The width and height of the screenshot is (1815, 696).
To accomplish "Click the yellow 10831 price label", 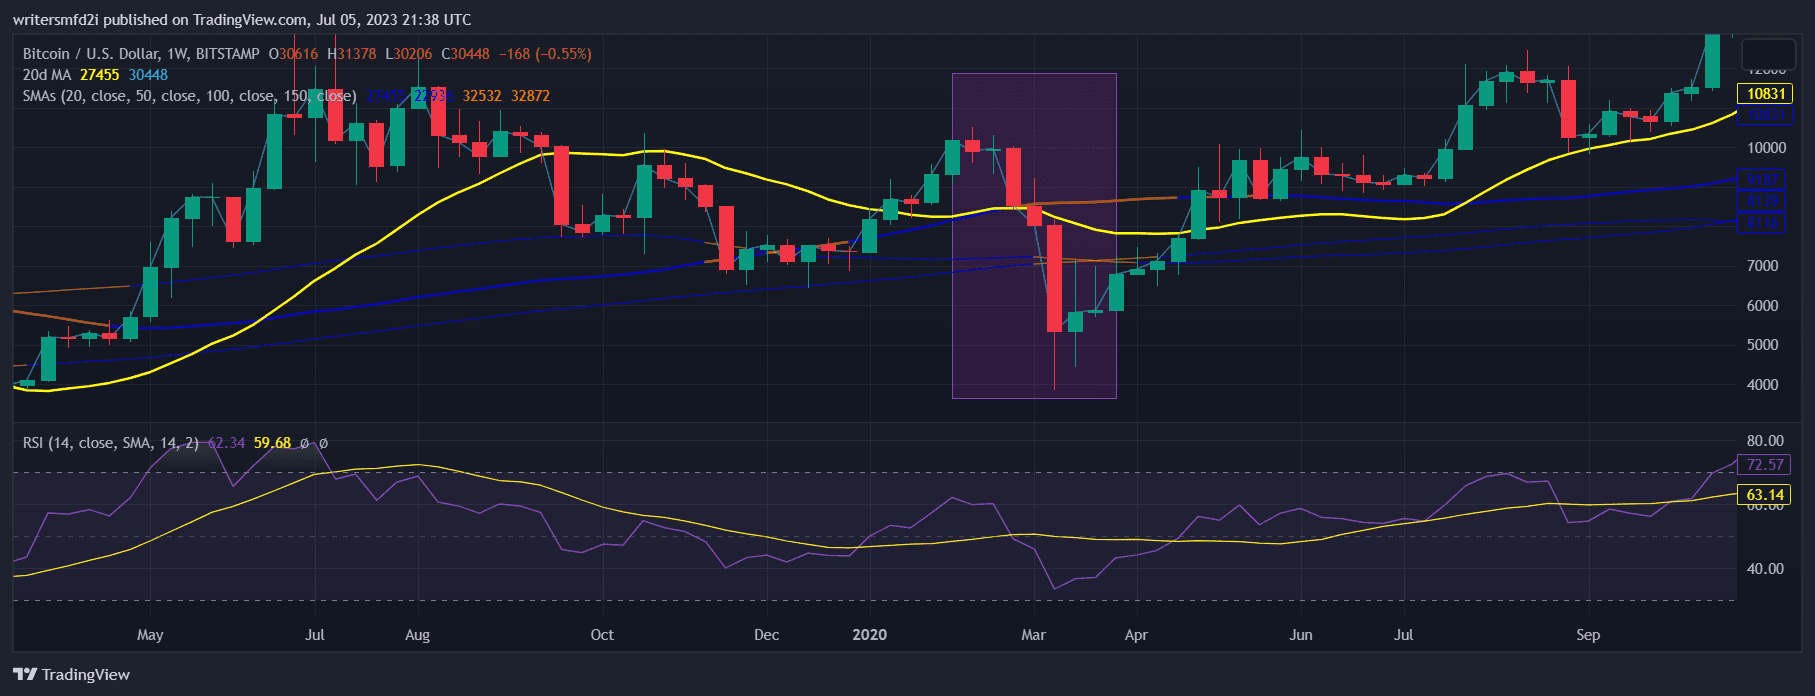I will point(1766,94).
